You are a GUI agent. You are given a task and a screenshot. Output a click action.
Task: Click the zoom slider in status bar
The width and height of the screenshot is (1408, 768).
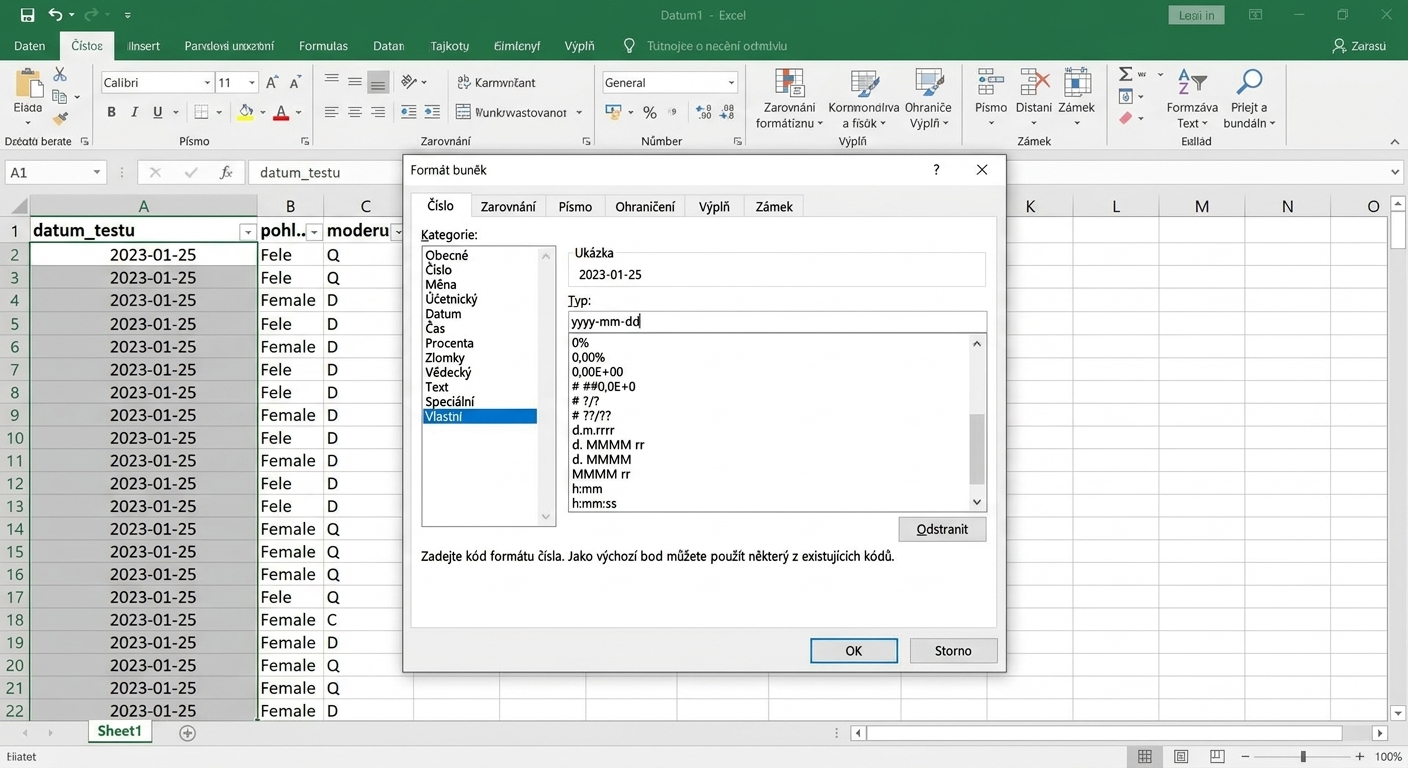click(1303, 757)
